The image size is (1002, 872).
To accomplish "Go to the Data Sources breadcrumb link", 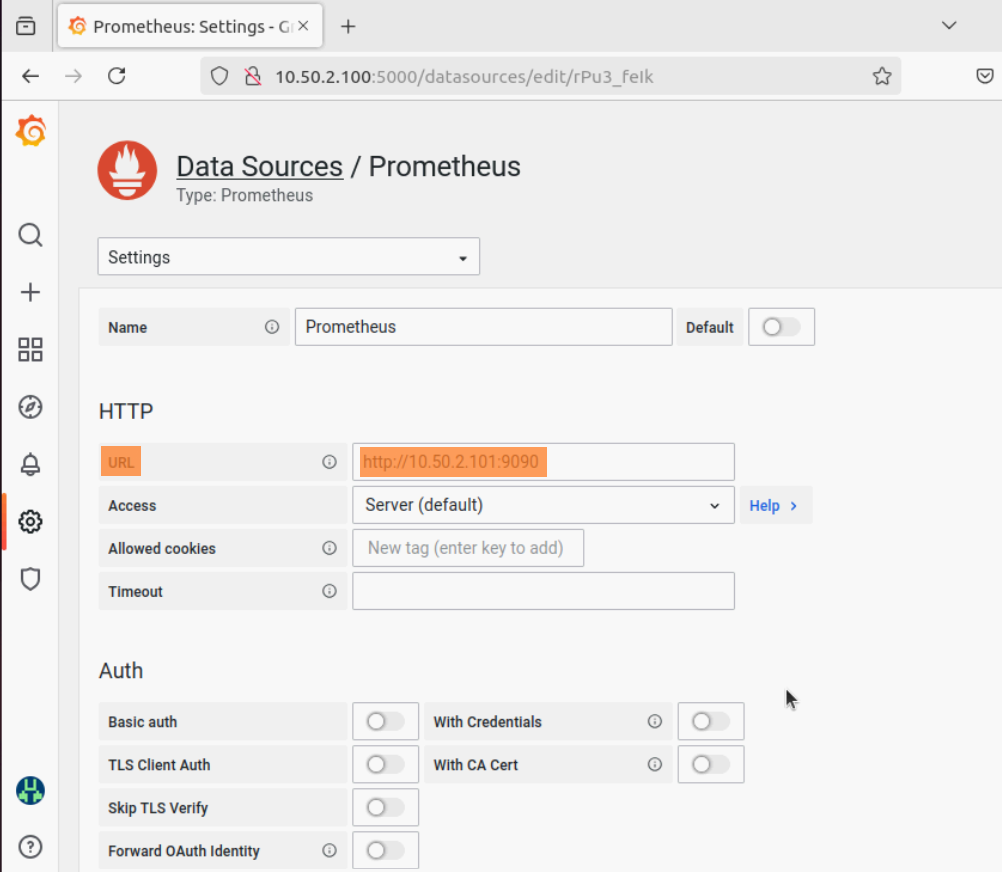I will 259,167.
